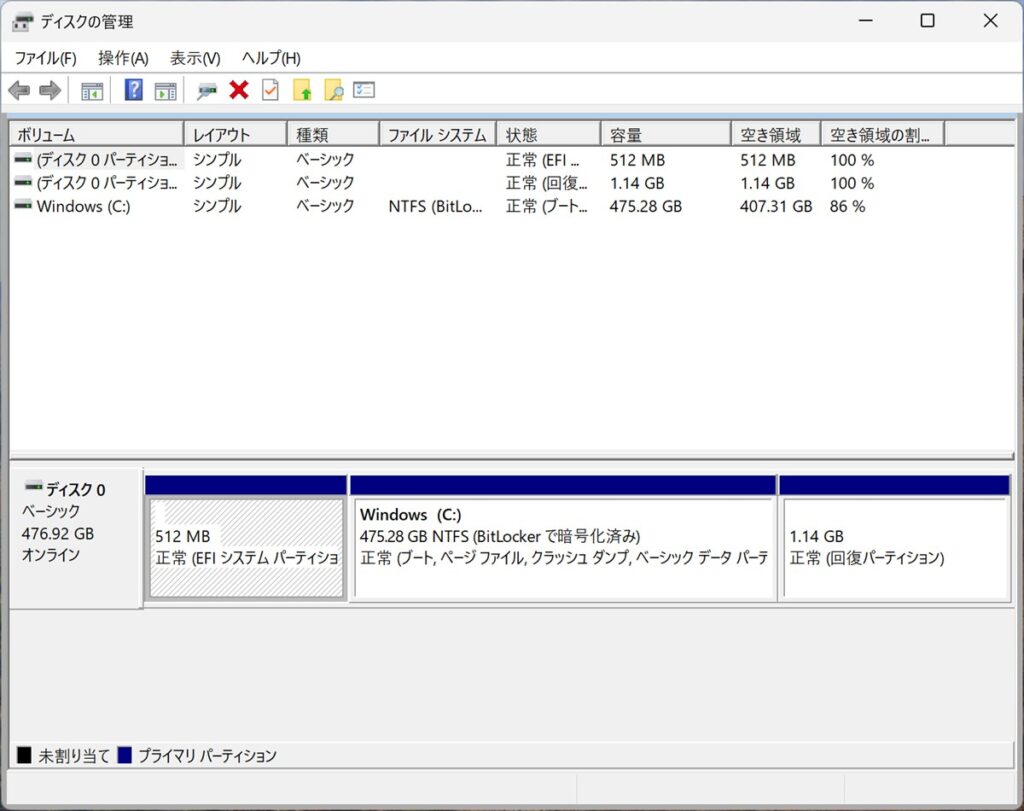Open the ファイル(F) menu

click(x=46, y=58)
